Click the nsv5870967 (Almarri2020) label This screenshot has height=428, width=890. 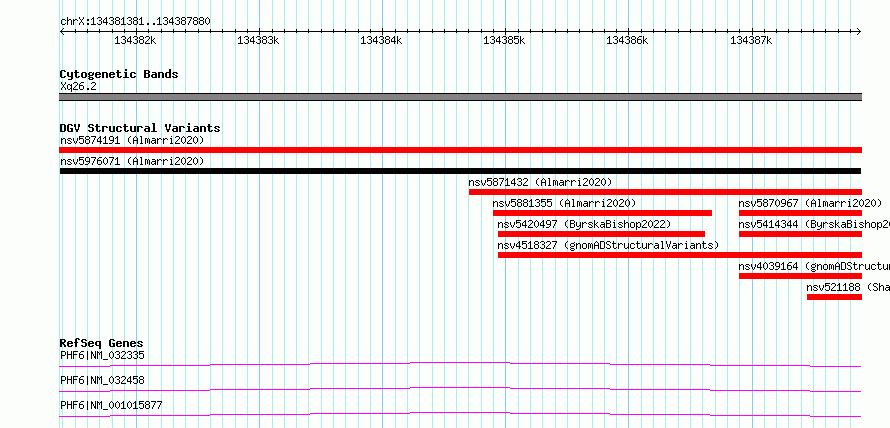(811, 203)
